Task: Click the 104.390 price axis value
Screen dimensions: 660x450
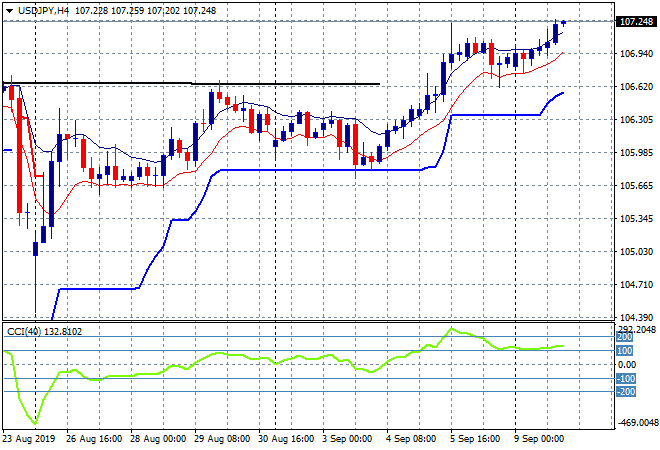Action: (636, 317)
